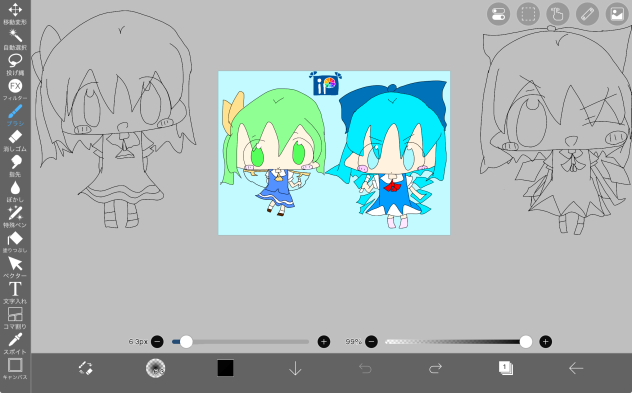Decrease brush thickness with minus button
Image resolution: width=632 pixels, height=393 pixels.
(x=157, y=342)
